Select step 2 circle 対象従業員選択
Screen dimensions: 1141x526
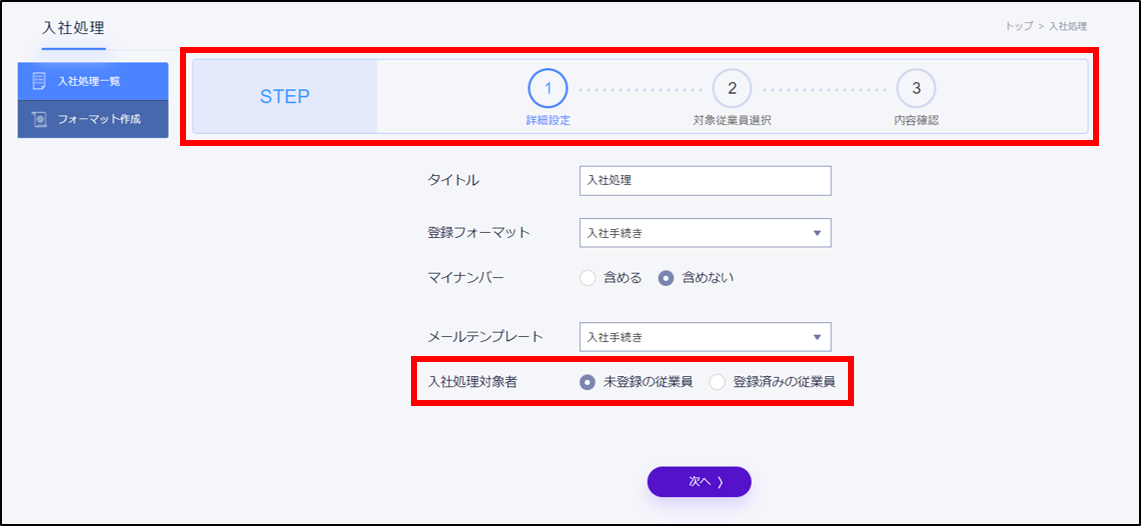coord(732,88)
